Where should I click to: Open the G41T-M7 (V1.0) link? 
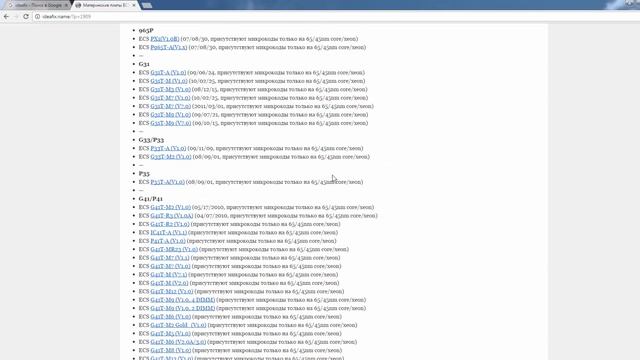click(x=170, y=266)
